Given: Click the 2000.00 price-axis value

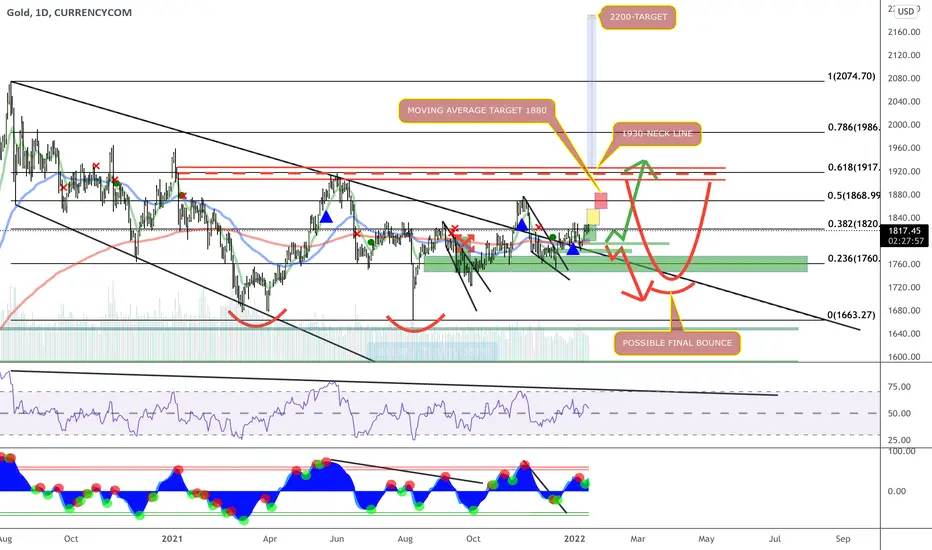Looking at the screenshot, I should pyautogui.click(x=903, y=125).
